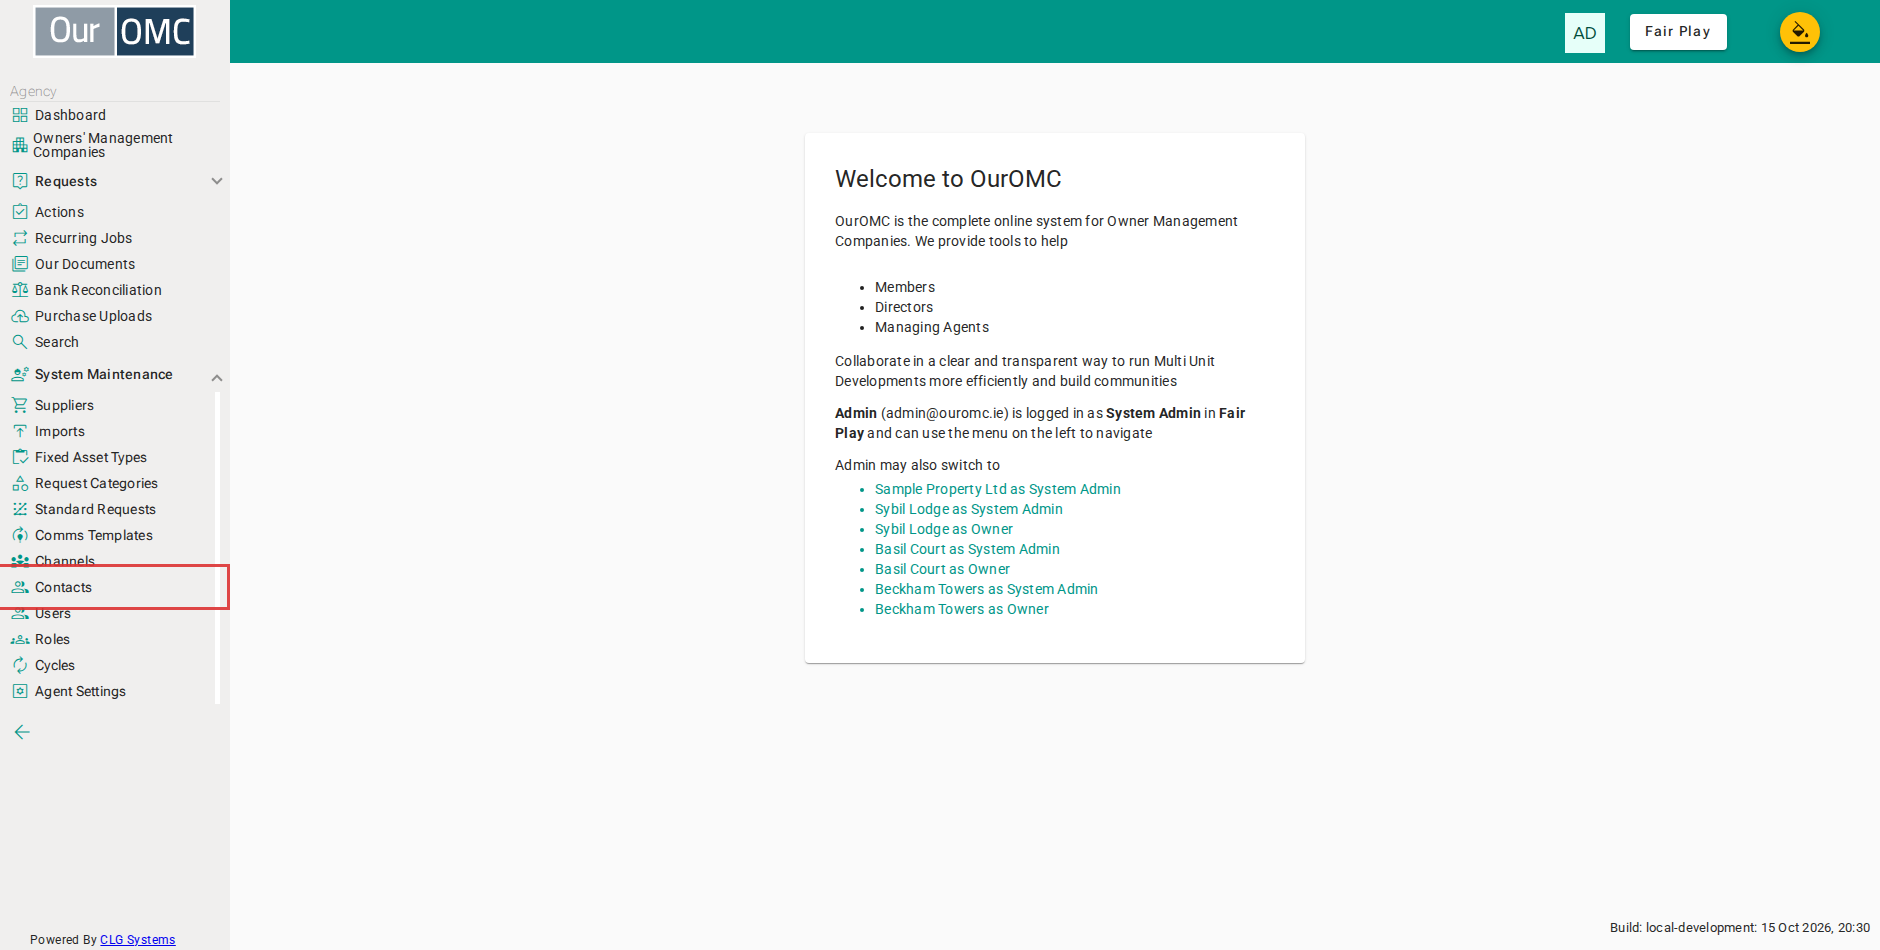The image size is (1880, 950).
Task: Click the Fixed Asset Types icon
Action: coord(20,457)
